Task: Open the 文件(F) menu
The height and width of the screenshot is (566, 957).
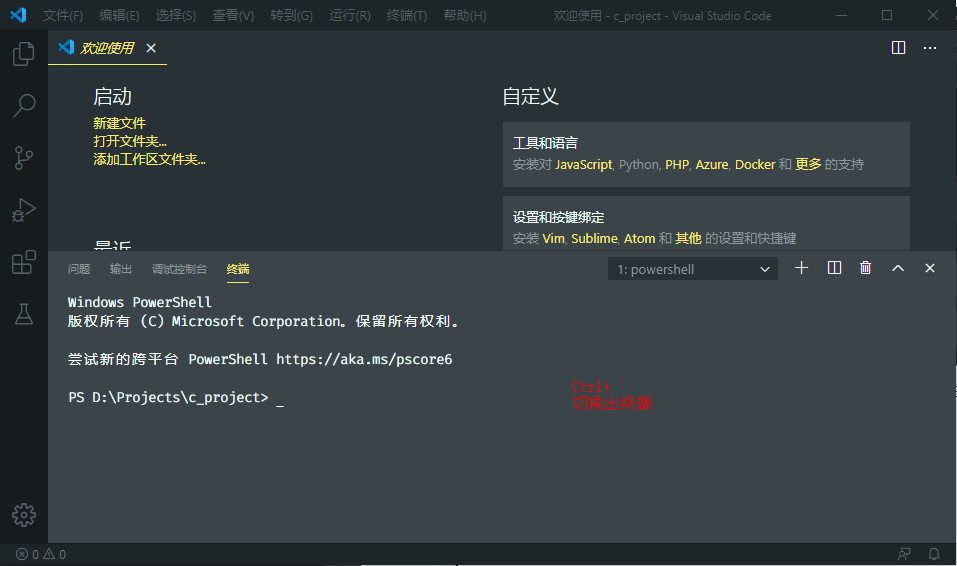Action: pyautogui.click(x=63, y=15)
